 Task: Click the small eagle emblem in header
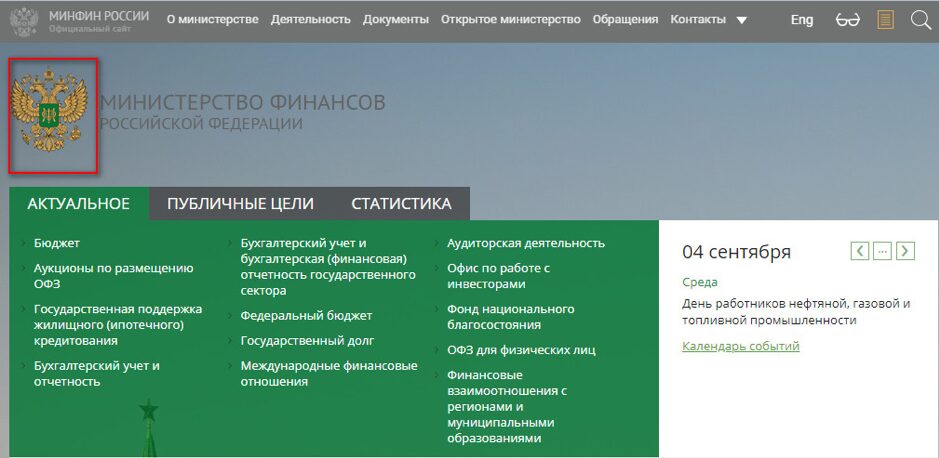click(x=25, y=22)
